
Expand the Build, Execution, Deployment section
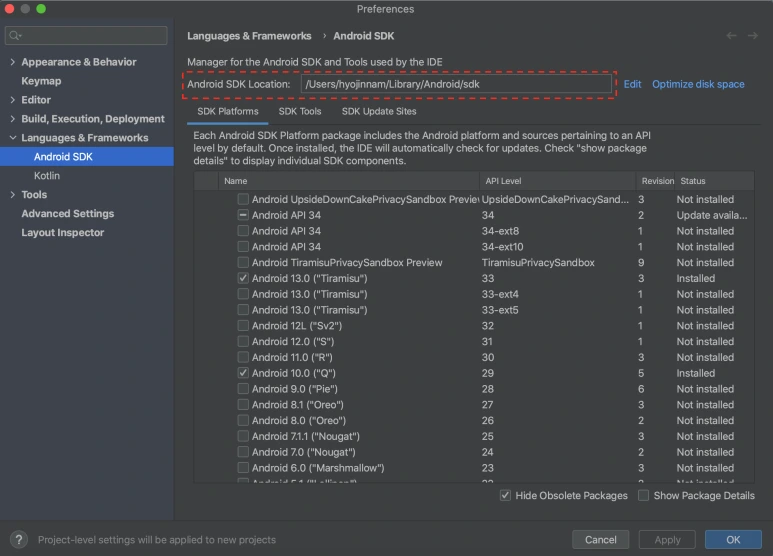click(12, 119)
